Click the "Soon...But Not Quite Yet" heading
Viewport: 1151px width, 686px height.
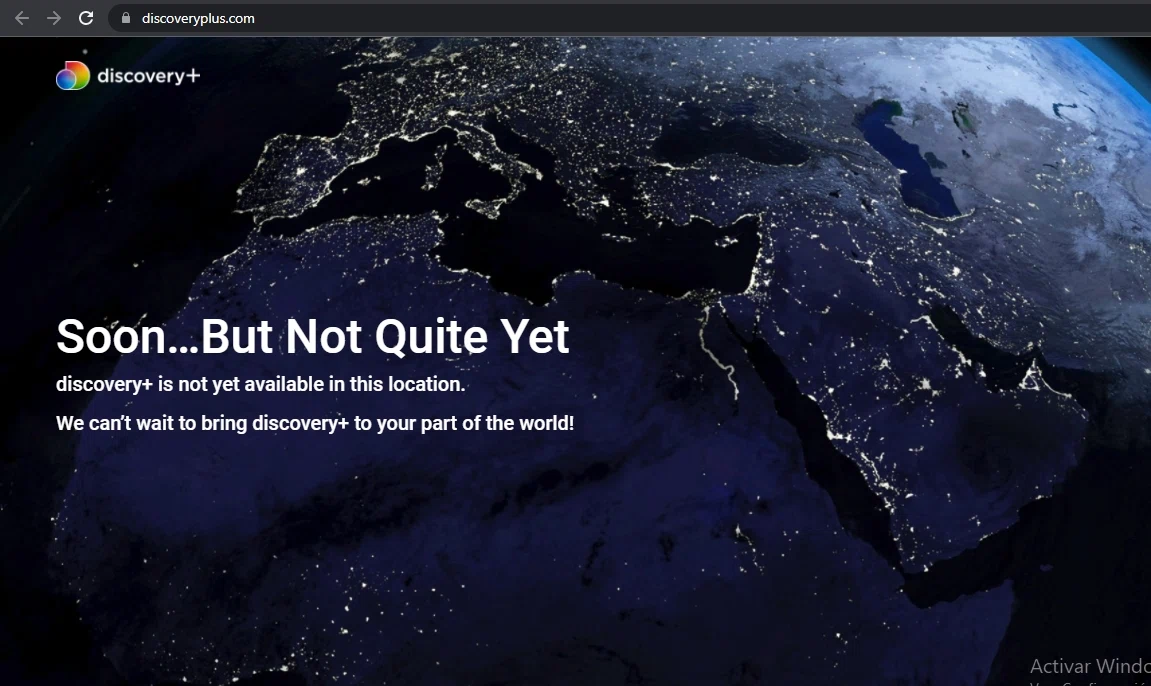(x=313, y=337)
